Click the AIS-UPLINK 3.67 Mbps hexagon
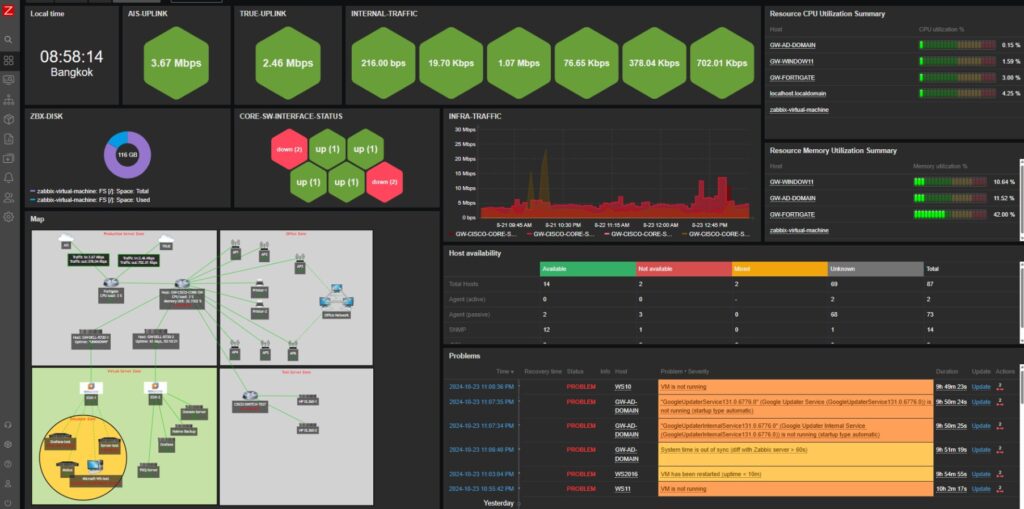The image size is (1024, 509). tap(176, 63)
